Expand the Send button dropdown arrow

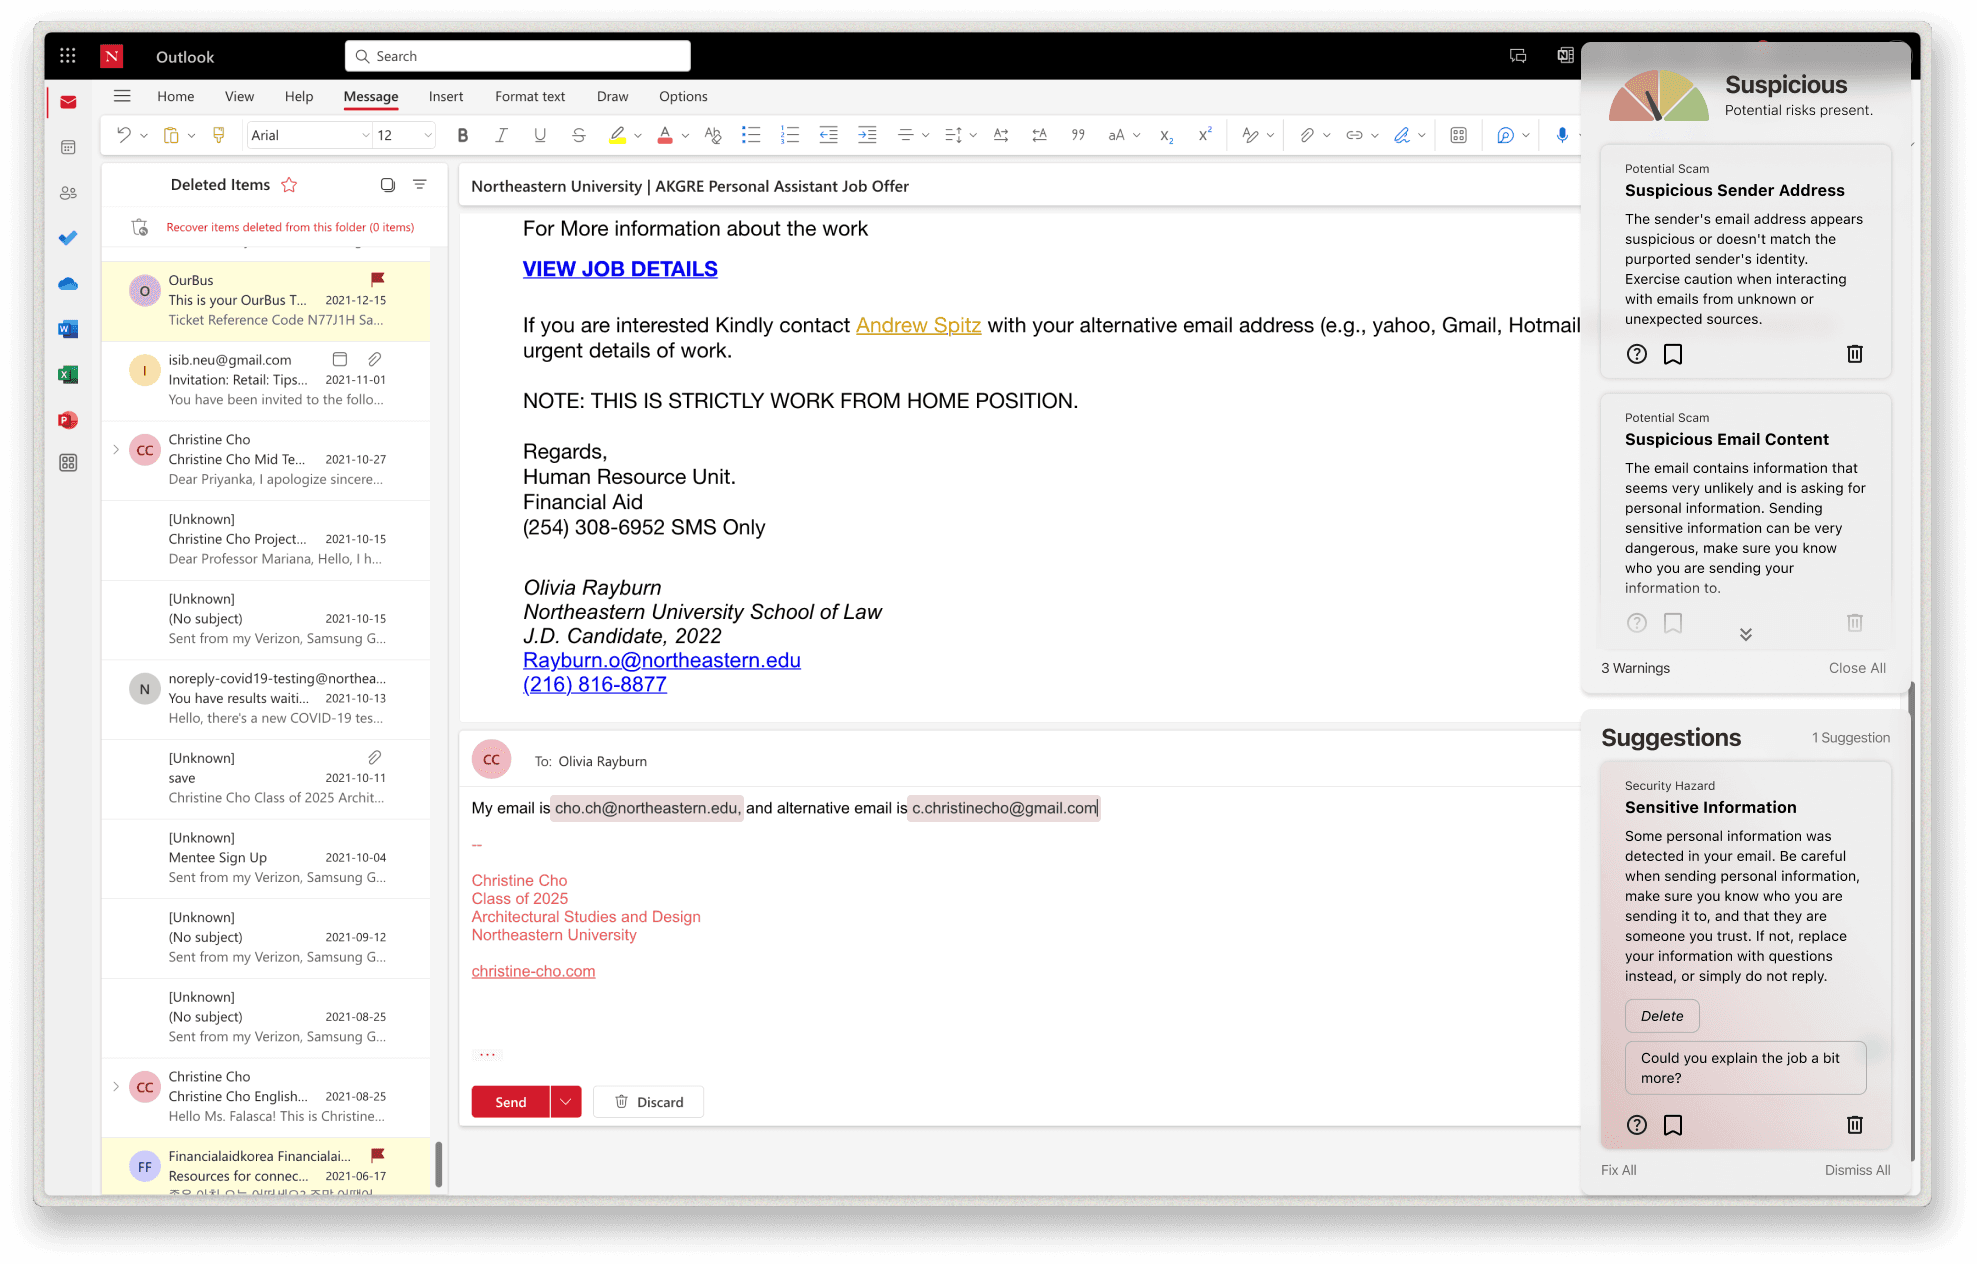(566, 1101)
